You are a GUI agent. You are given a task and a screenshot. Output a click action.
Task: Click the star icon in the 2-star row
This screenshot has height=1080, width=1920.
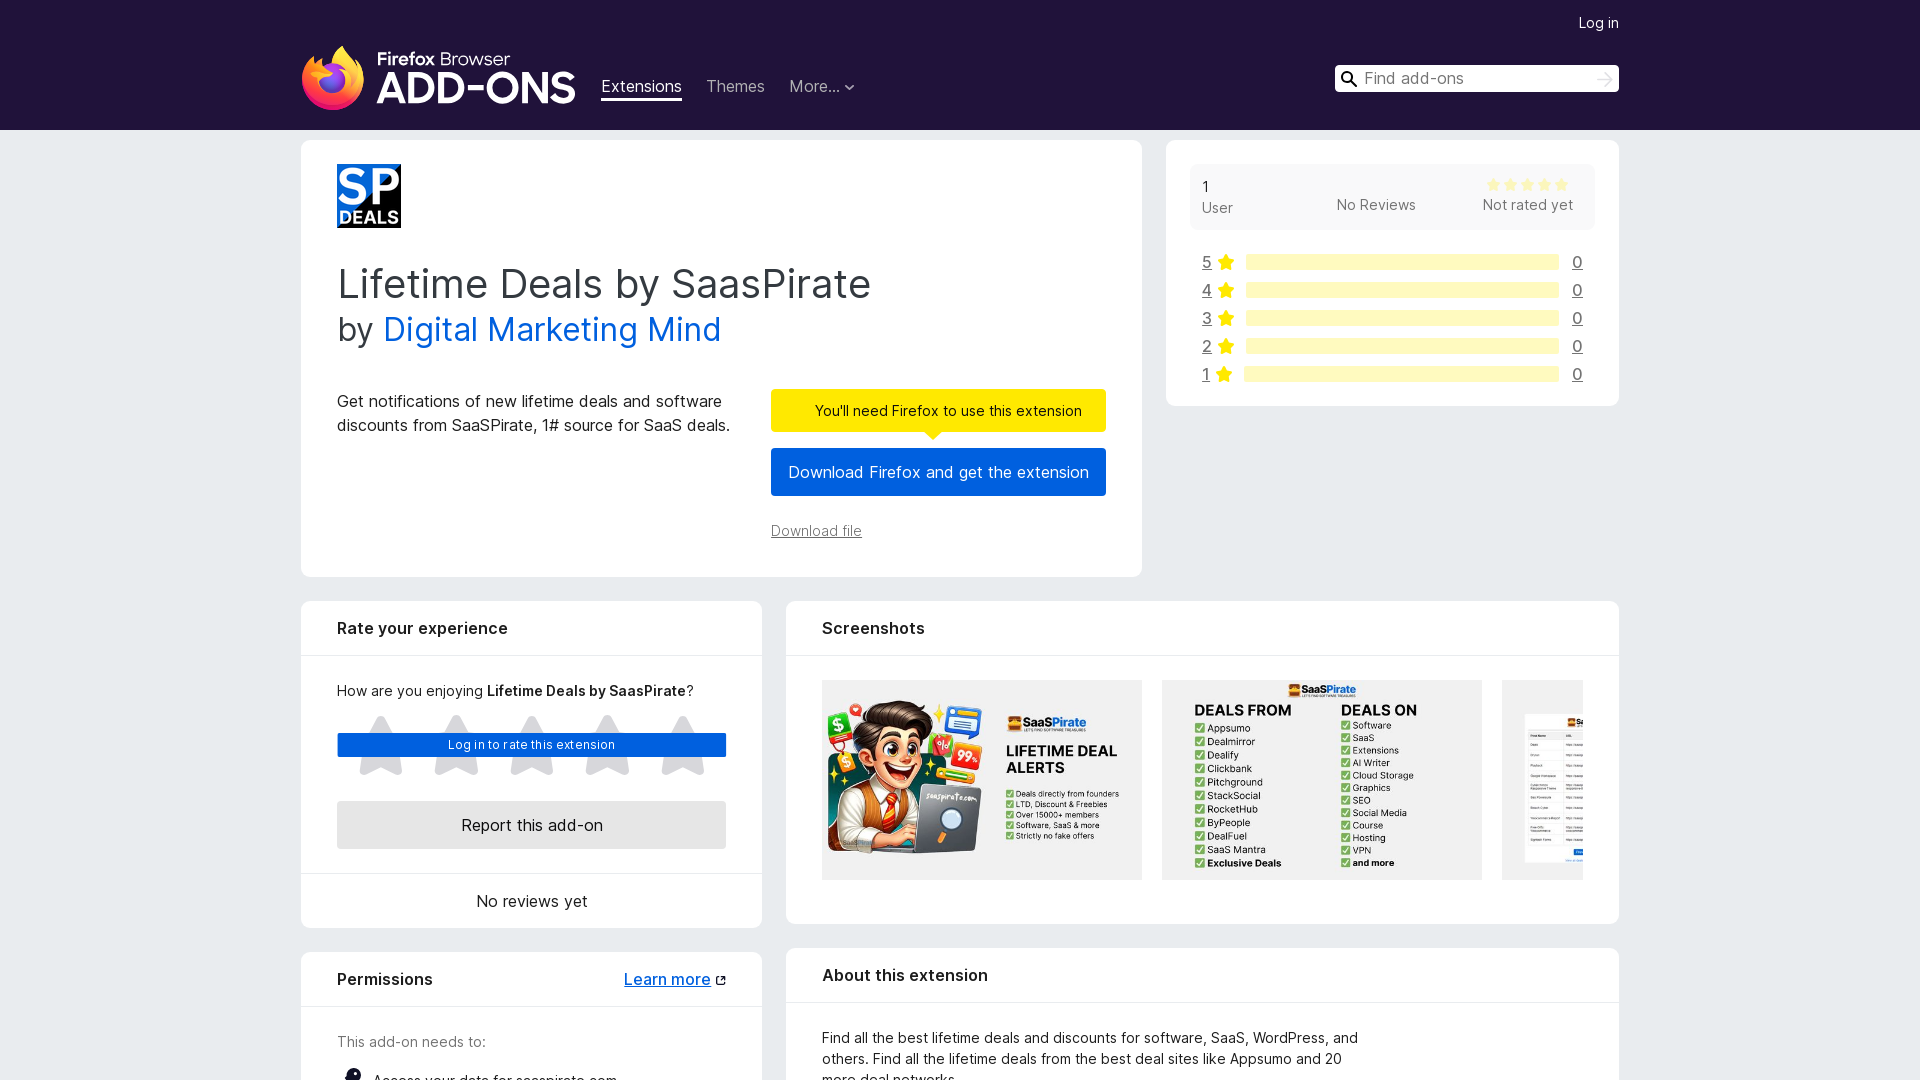coord(1226,346)
